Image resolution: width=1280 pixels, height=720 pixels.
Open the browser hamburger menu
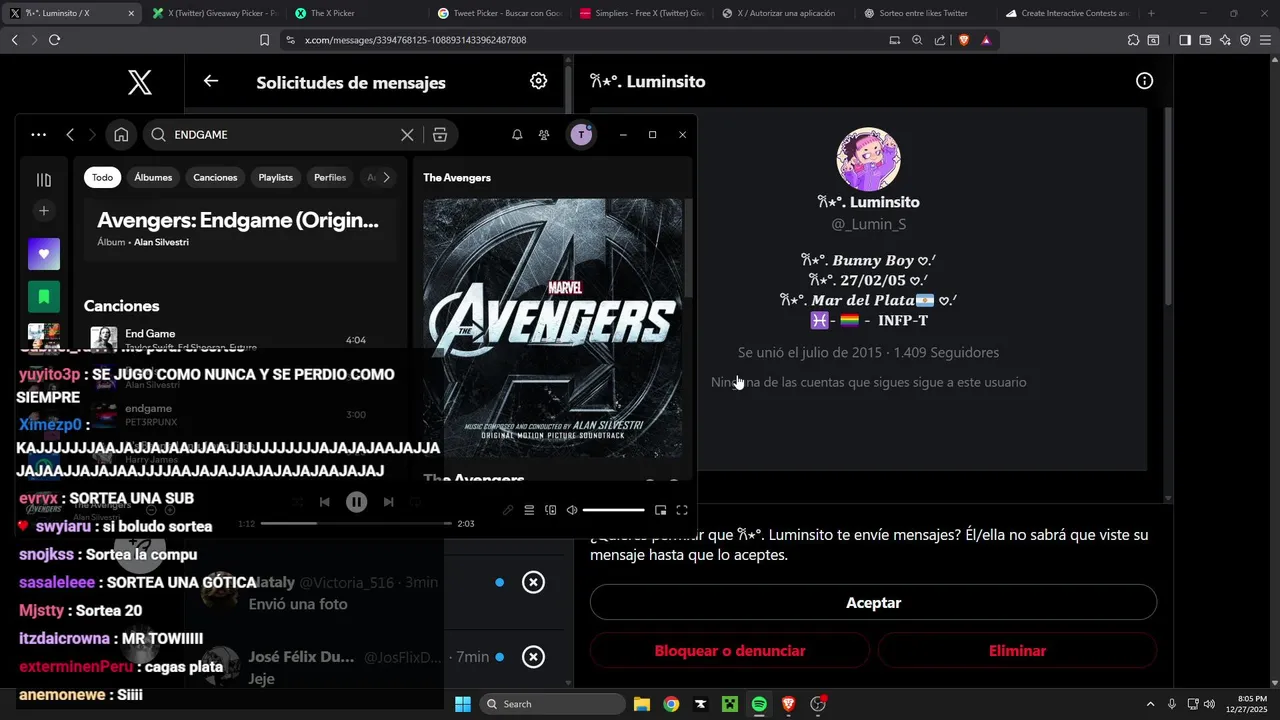1265,40
